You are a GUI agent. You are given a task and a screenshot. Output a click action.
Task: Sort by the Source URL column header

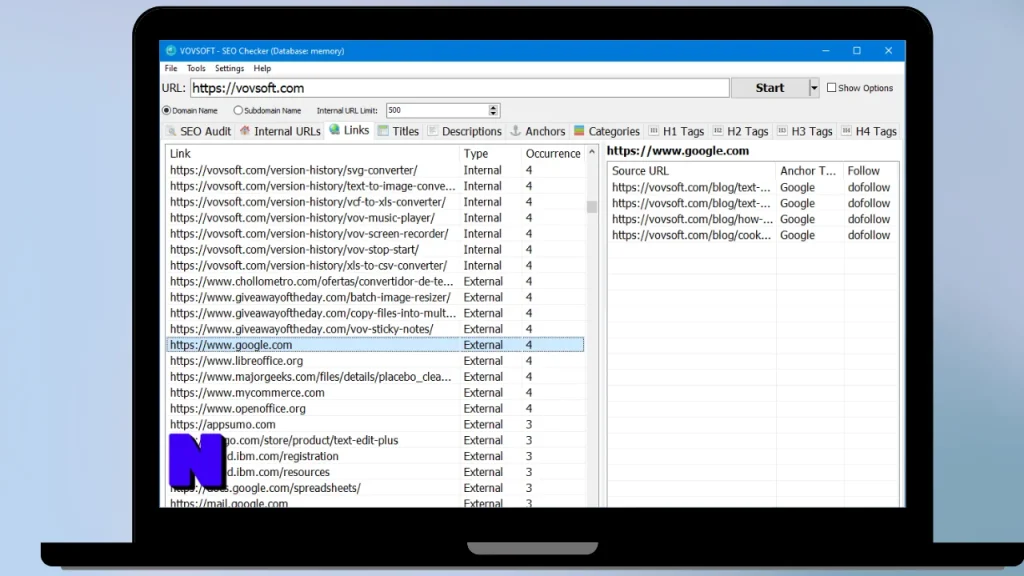(692, 170)
